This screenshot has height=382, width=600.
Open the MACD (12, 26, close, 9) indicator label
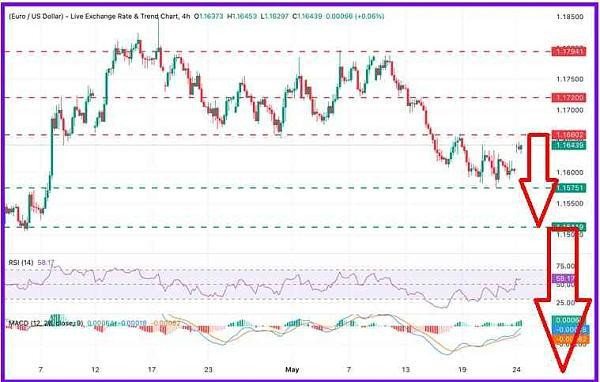[46, 324]
